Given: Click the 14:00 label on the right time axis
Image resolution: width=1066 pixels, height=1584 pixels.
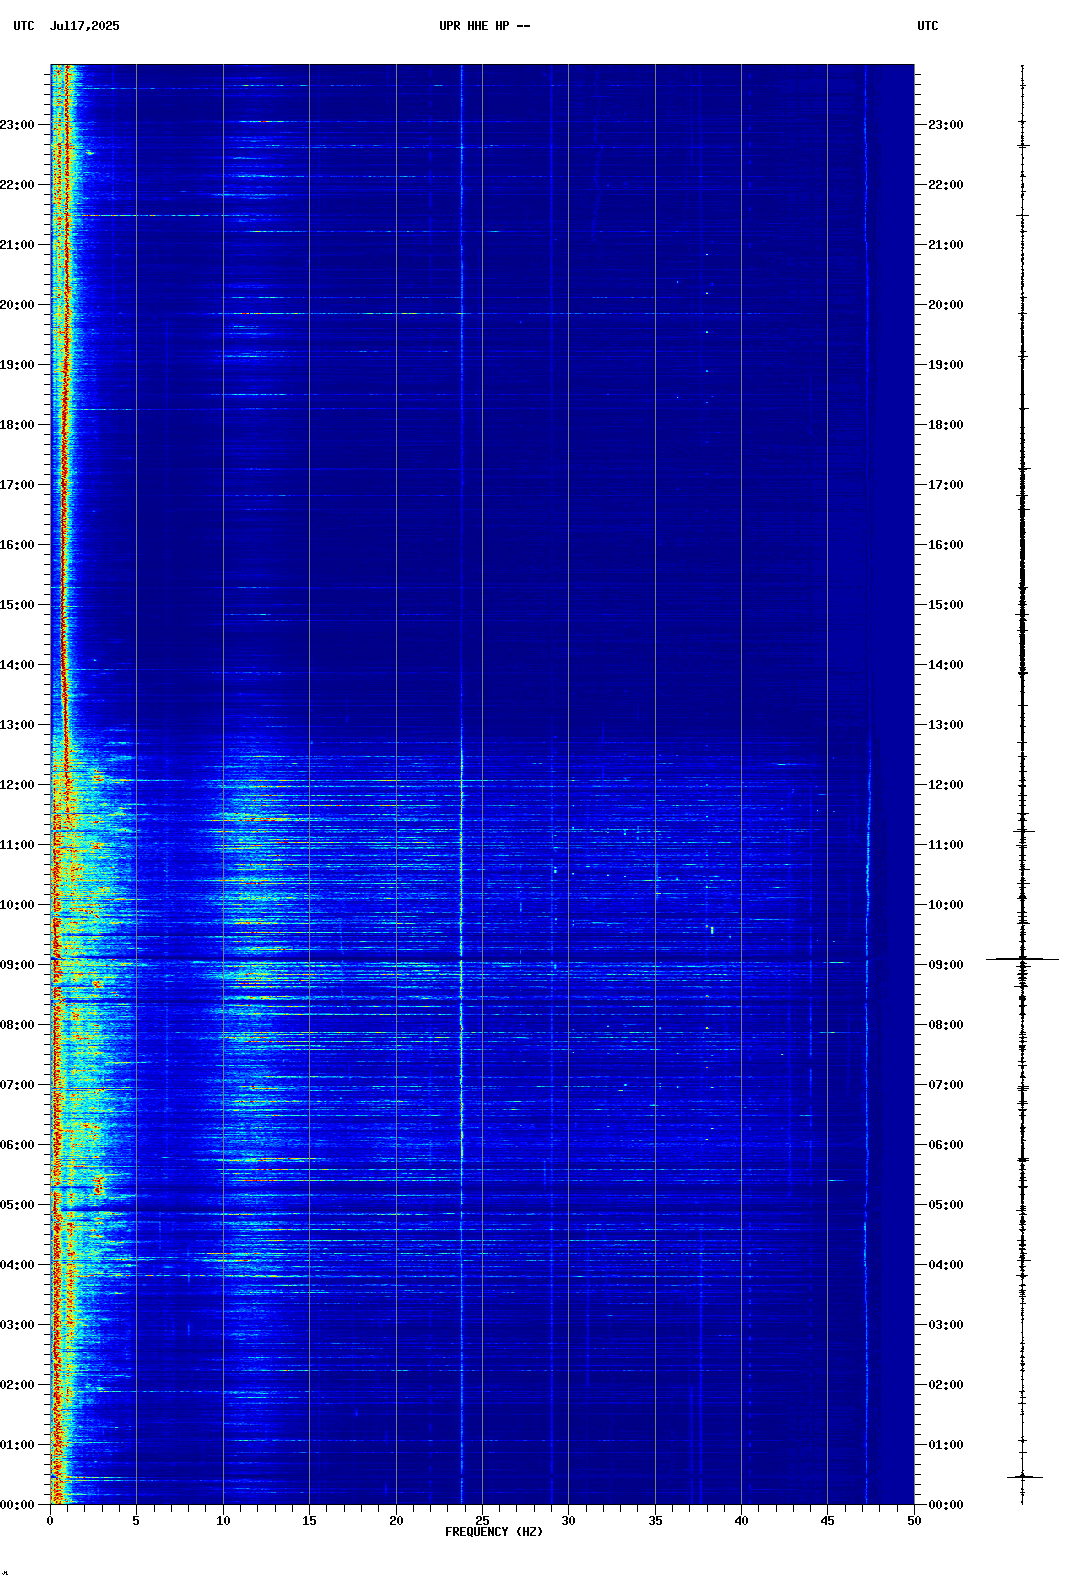Looking at the screenshot, I should (x=946, y=665).
